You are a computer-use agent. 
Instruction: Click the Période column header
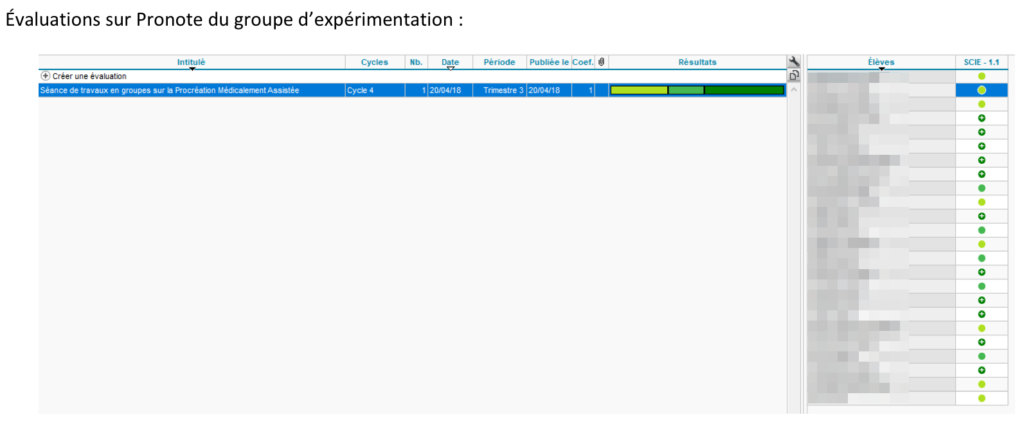[500, 62]
